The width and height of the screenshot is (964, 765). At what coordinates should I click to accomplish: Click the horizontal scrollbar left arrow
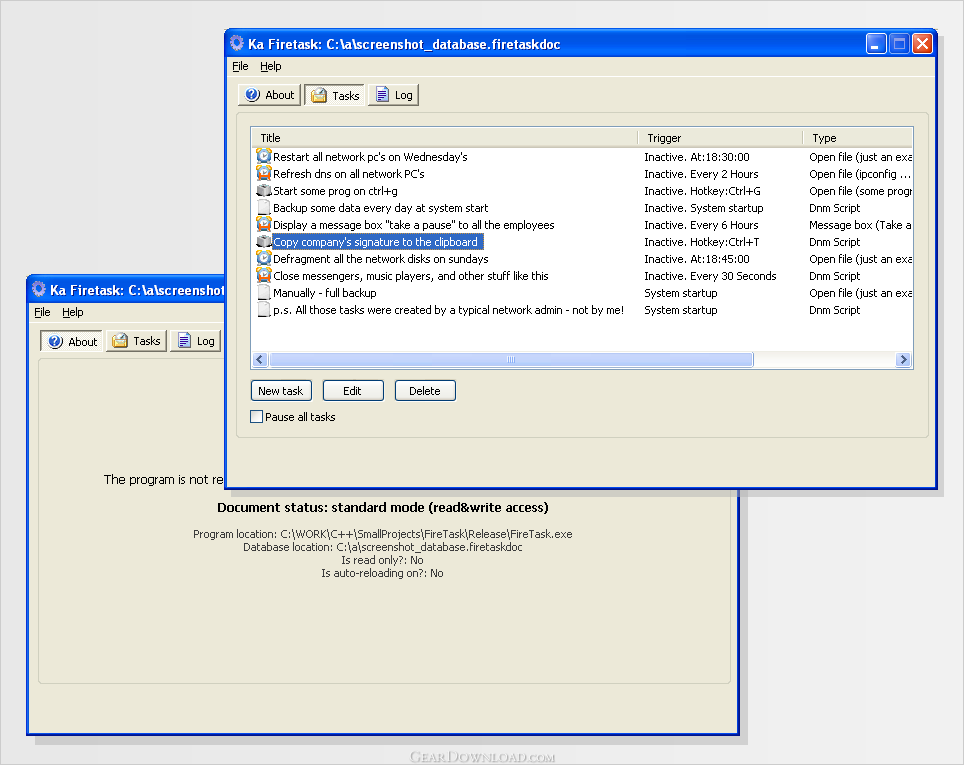pyautogui.click(x=260, y=360)
